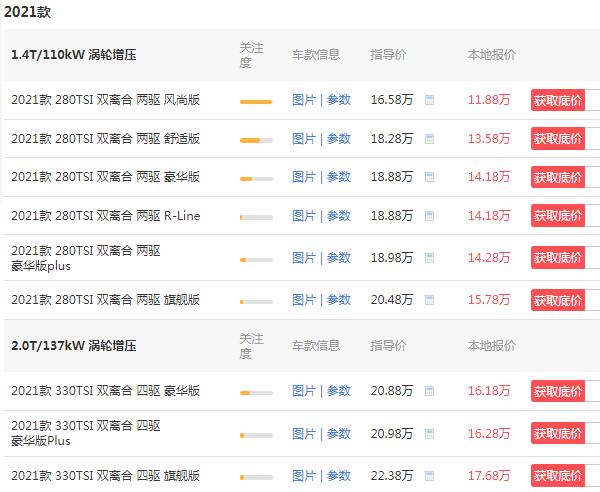Click 获取底价 in 两驱 豪华版 row
Viewport: 600px width, 492px height.
[558, 177]
